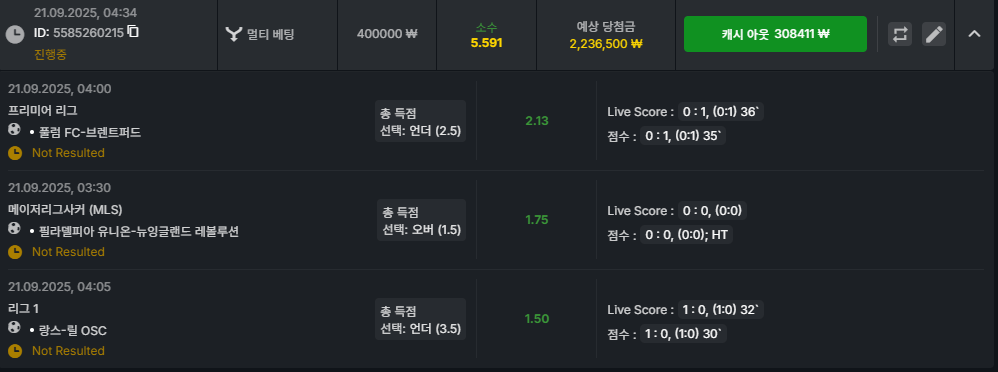The height and width of the screenshot is (372, 998).
Task: Click the swap arrows icon beside cash out
Action: tap(900, 34)
